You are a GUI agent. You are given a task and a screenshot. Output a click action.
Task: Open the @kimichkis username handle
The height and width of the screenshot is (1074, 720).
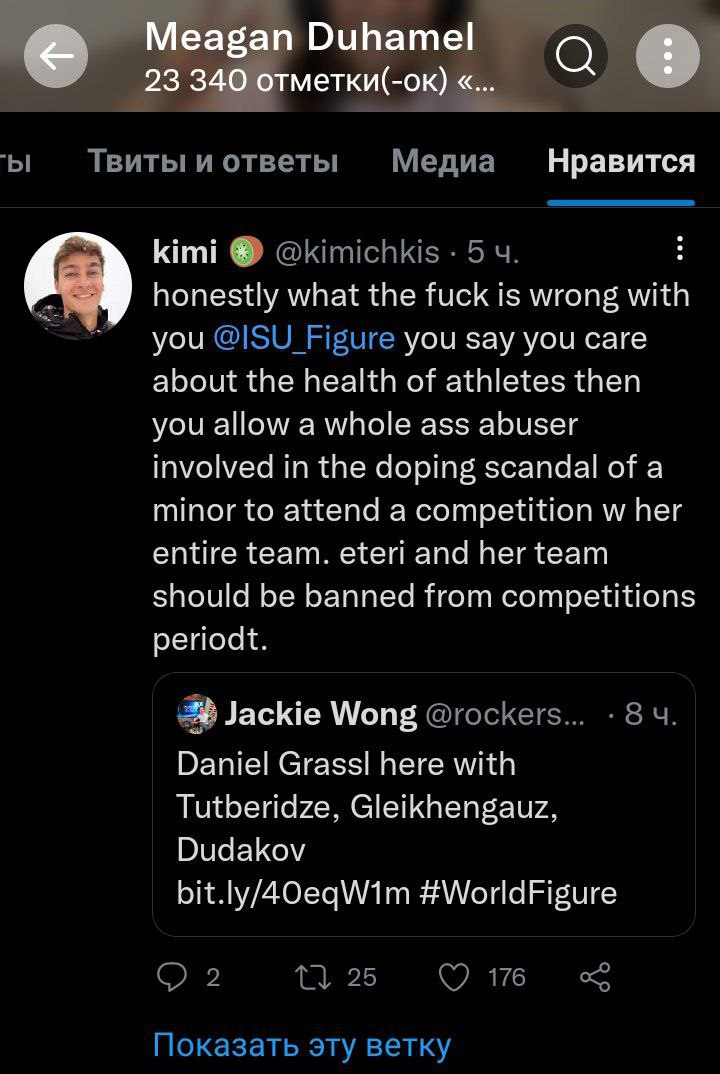[357, 251]
